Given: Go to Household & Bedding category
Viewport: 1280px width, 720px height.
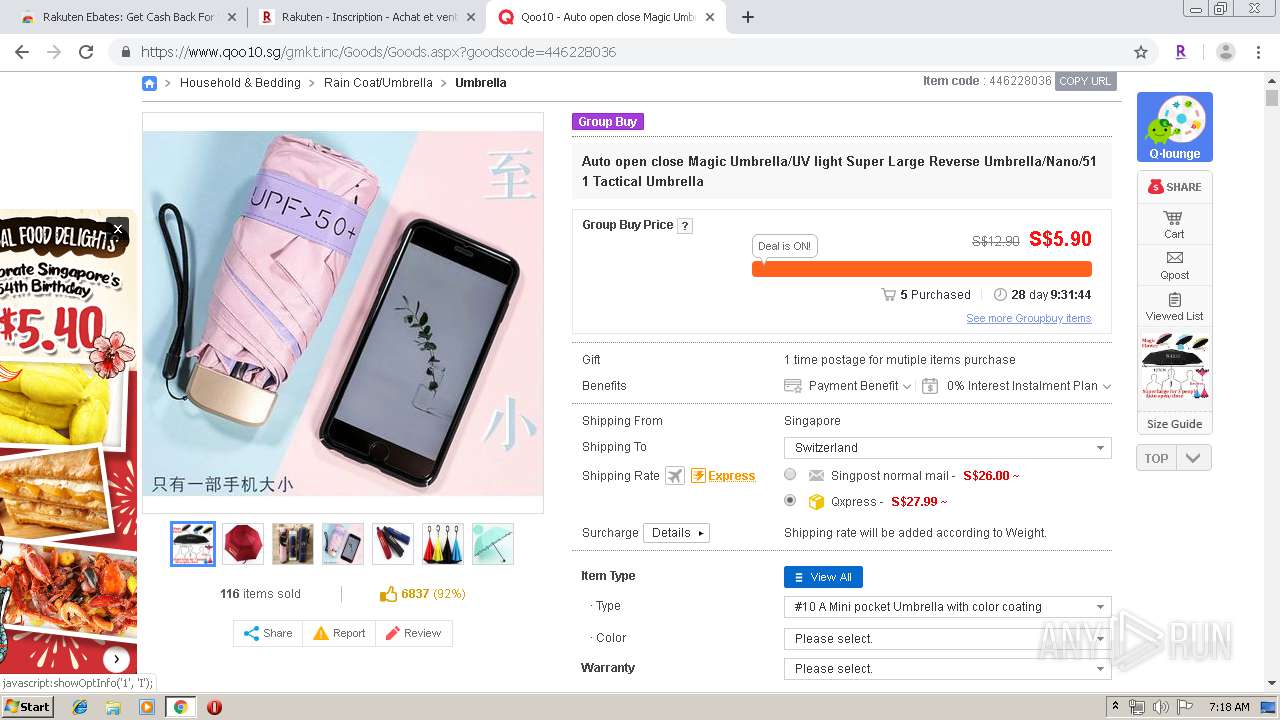Looking at the screenshot, I should point(240,83).
